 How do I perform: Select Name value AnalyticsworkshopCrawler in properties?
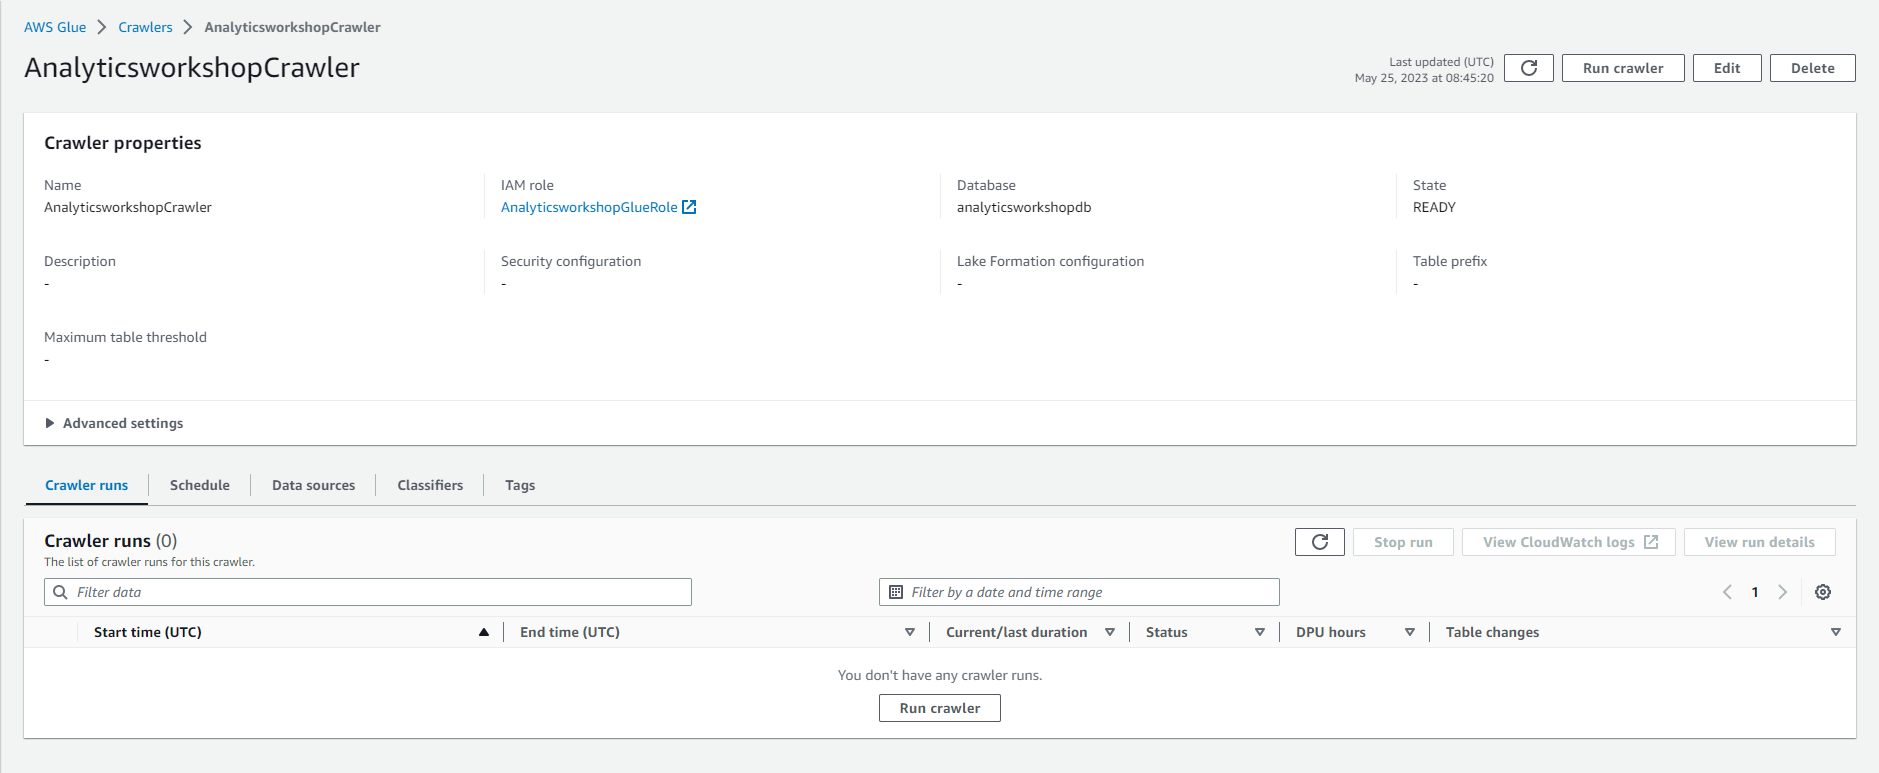coord(128,207)
